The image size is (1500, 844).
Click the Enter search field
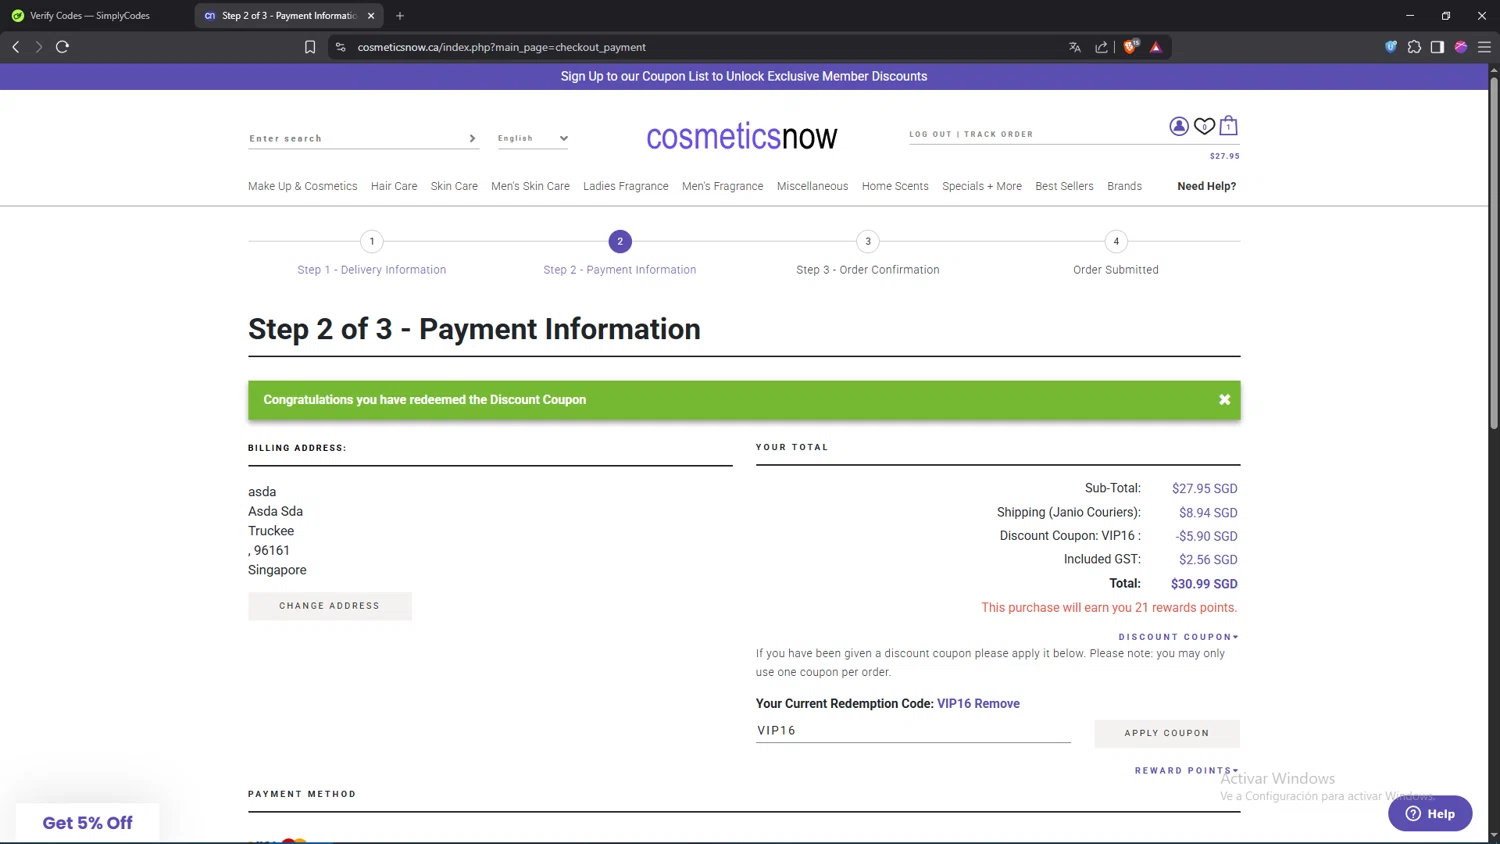coord(356,138)
